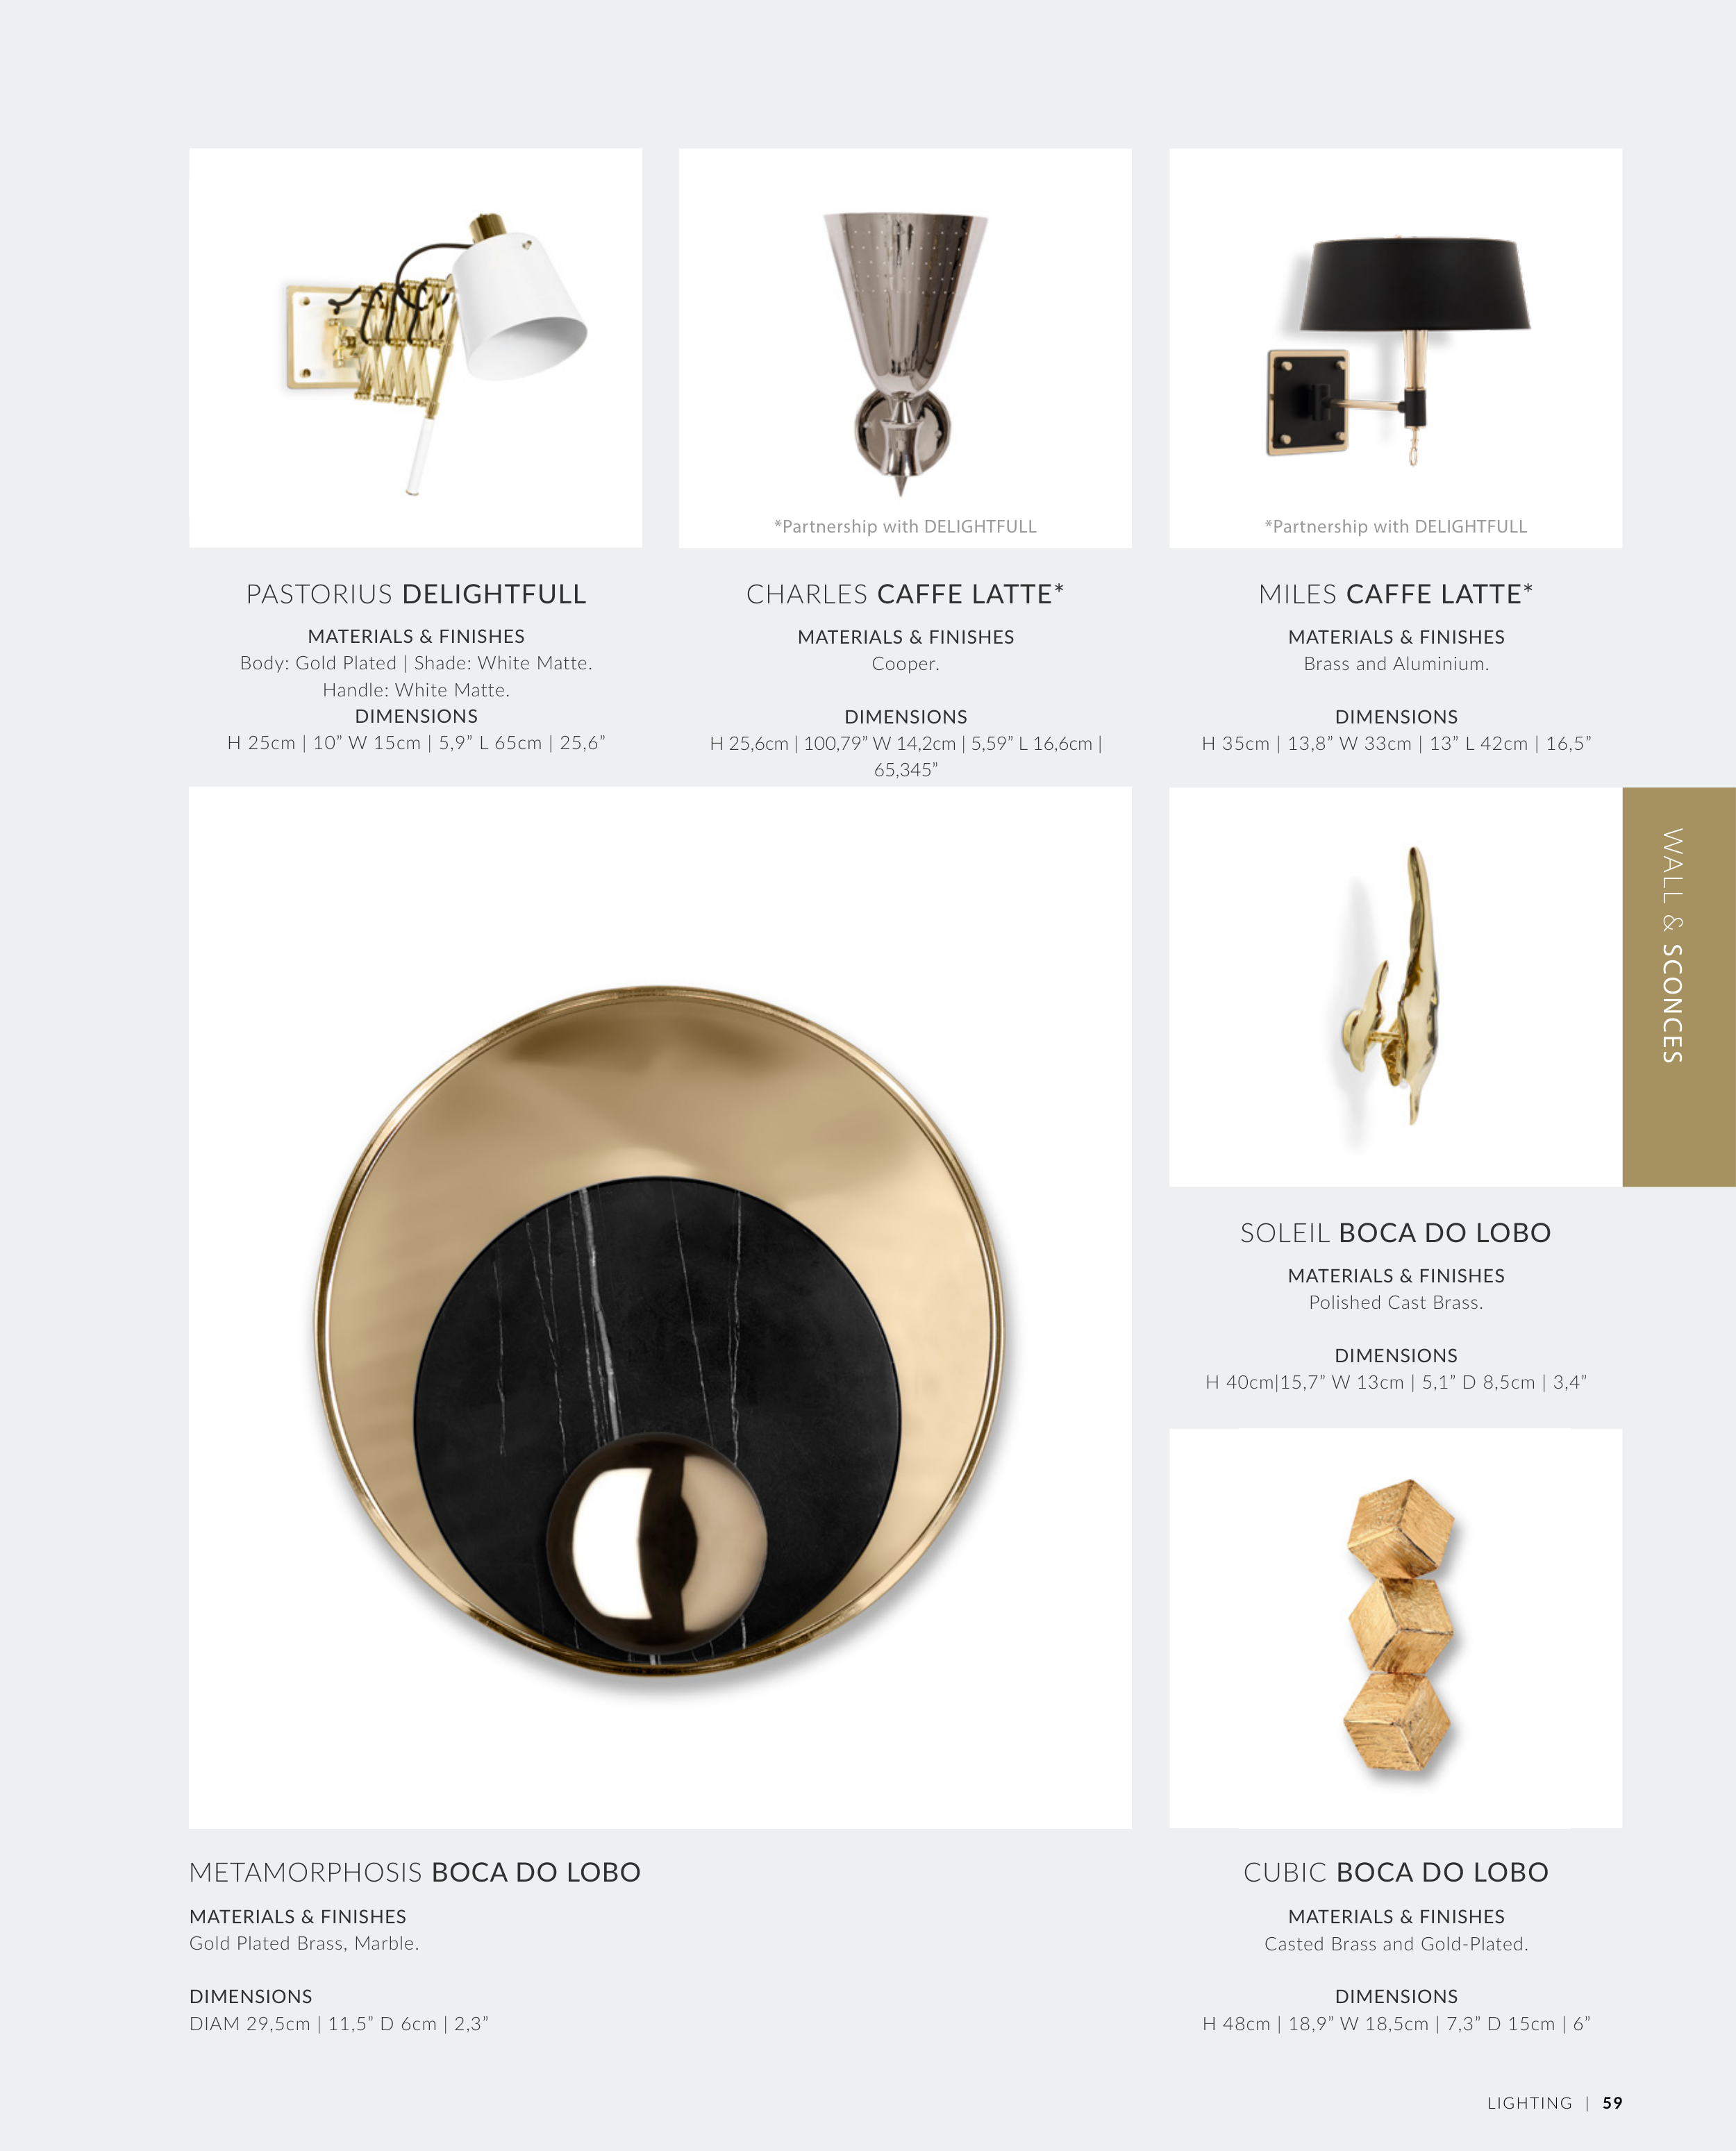Select the CUBIC BOCA DO LOBO heading

click(1396, 1872)
